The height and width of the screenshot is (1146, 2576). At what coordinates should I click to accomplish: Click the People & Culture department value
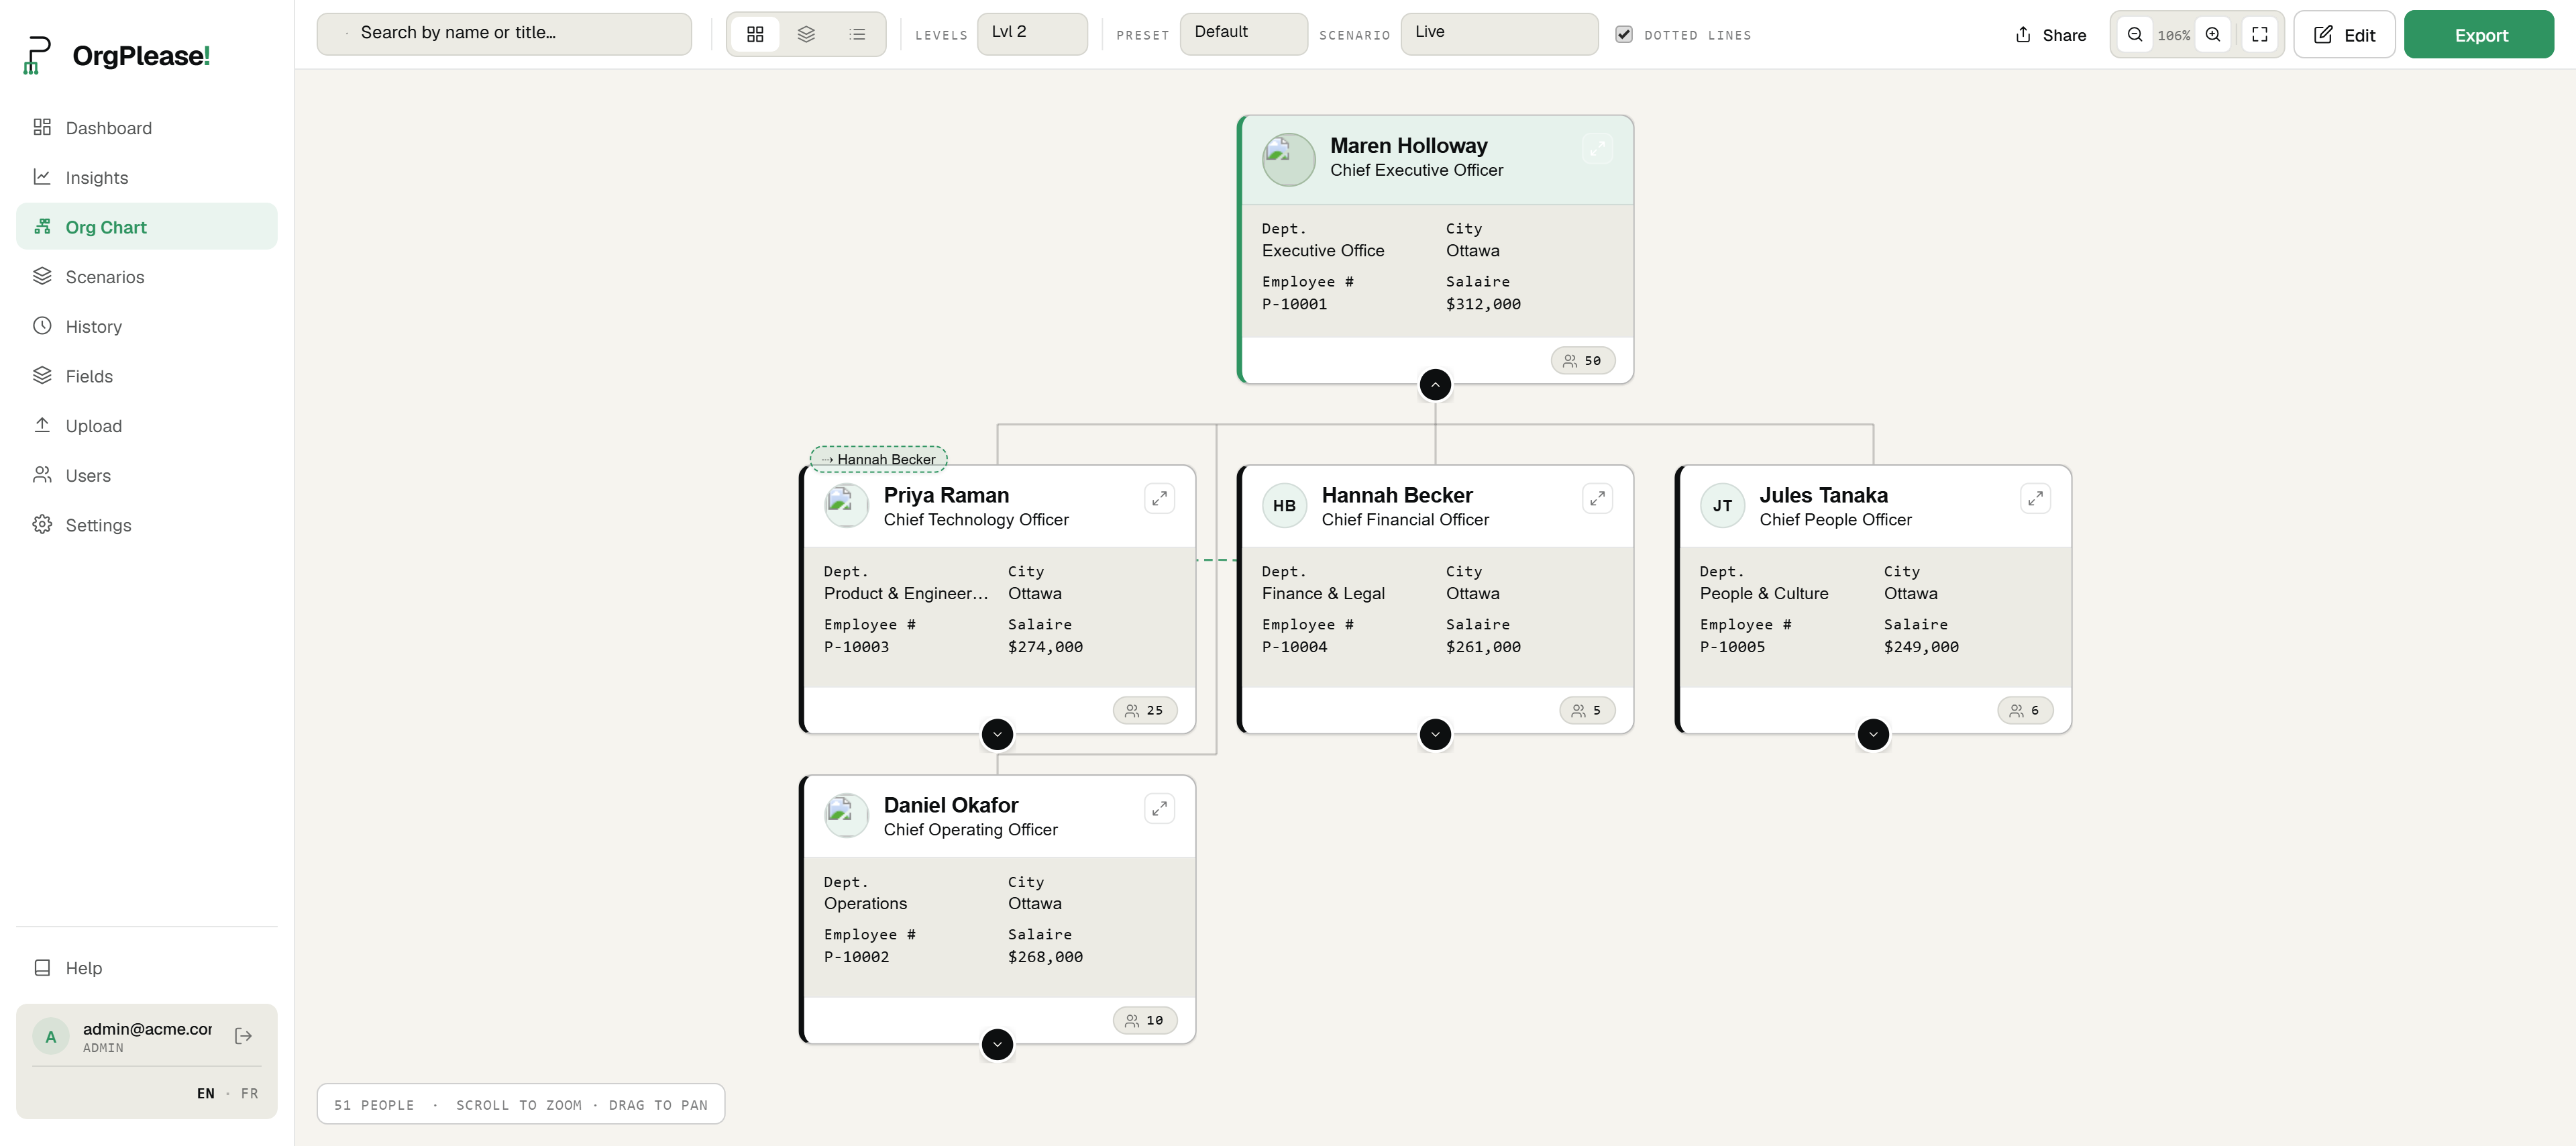pyautogui.click(x=1764, y=594)
